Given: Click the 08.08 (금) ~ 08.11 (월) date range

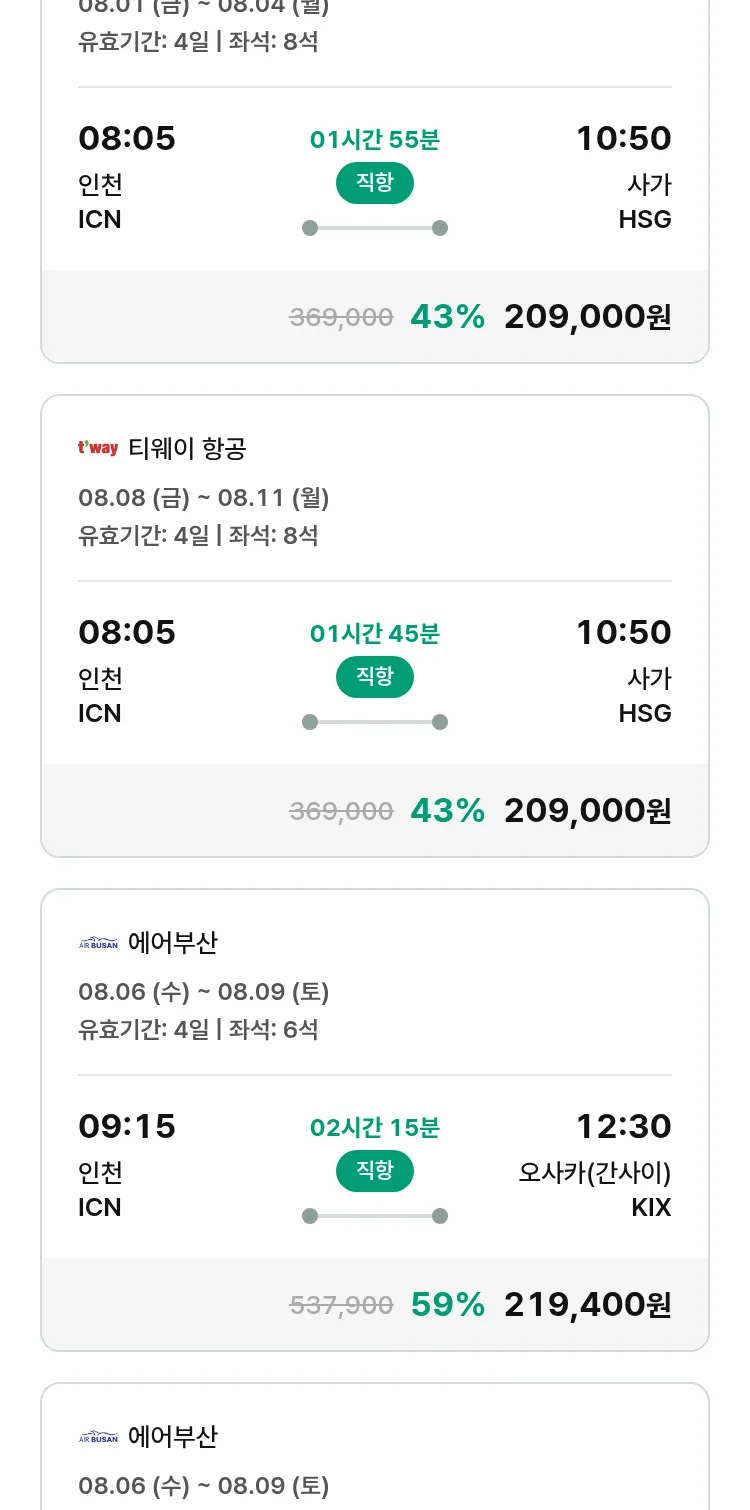Looking at the screenshot, I should (x=203, y=497).
